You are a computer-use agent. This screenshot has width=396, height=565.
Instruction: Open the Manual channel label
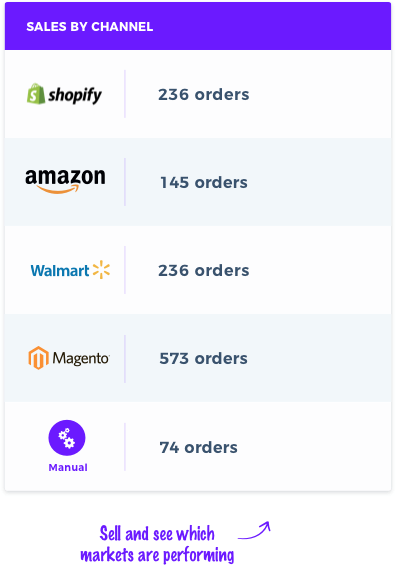click(x=68, y=468)
